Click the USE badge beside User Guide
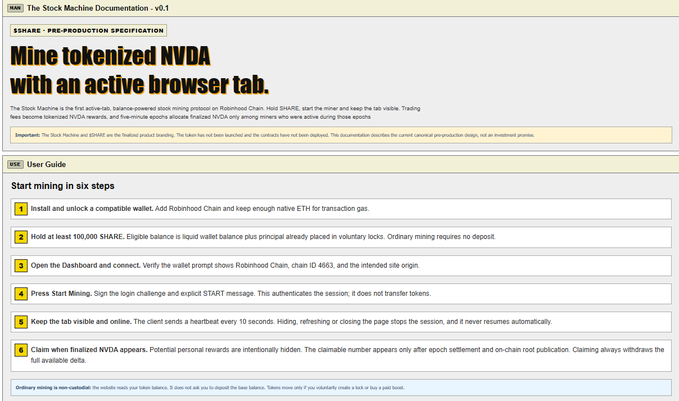The height and width of the screenshot is (401, 679). 15,164
